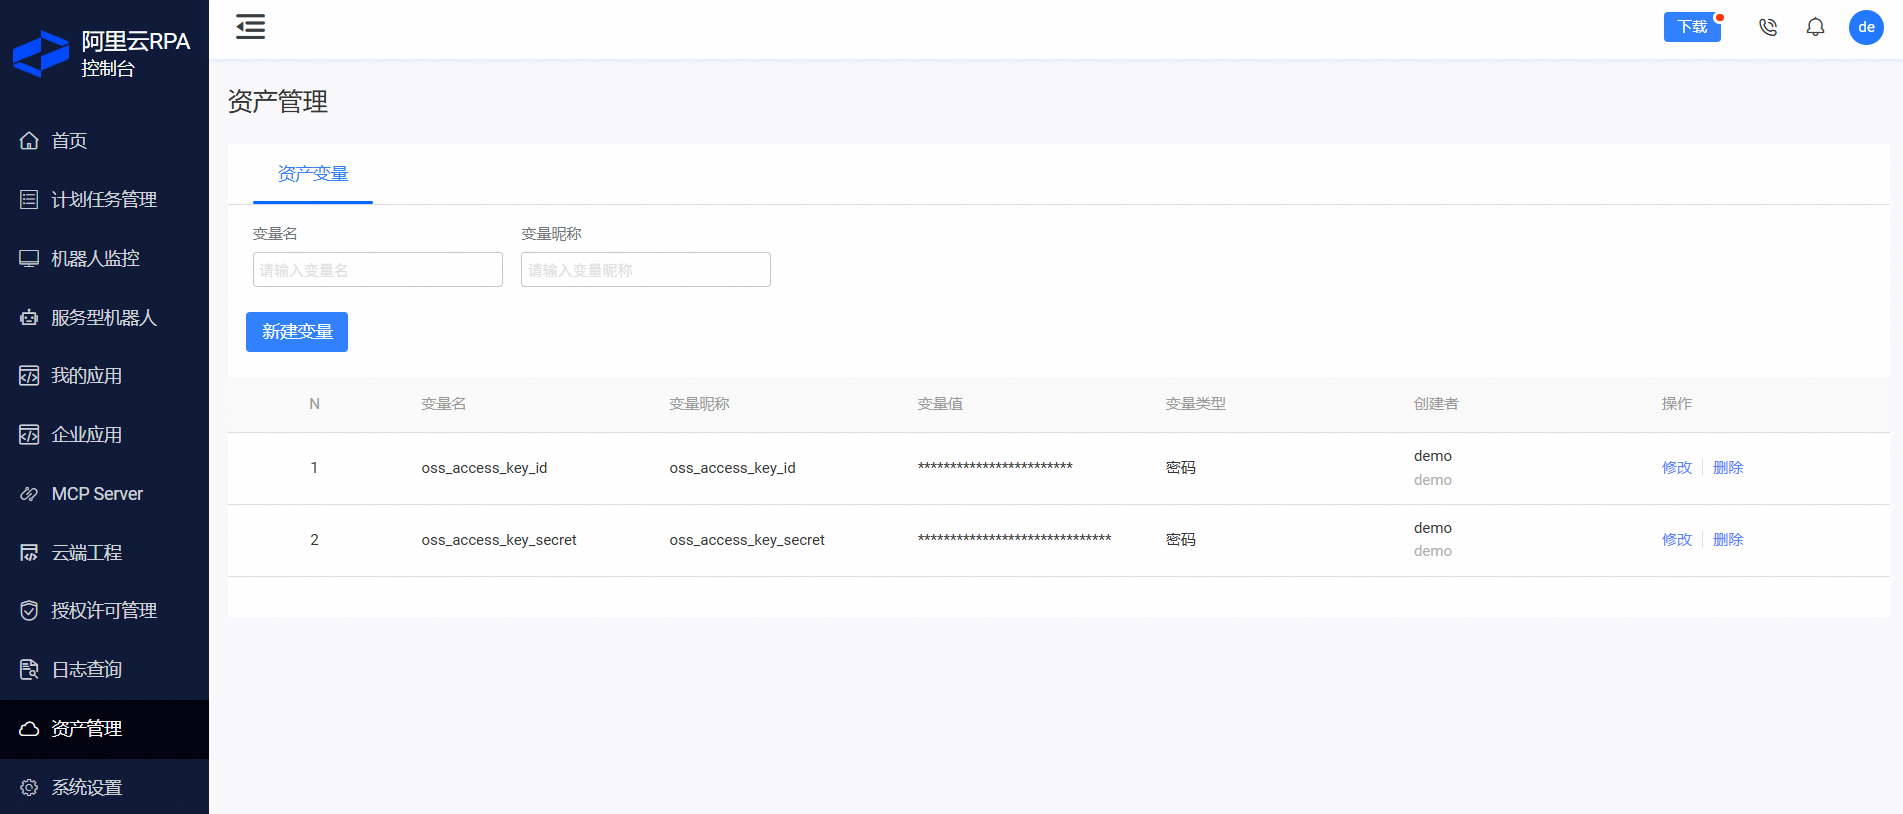This screenshot has height=814, width=1903.
Task: Focus the 变量昵称 input field
Action: pos(646,270)
